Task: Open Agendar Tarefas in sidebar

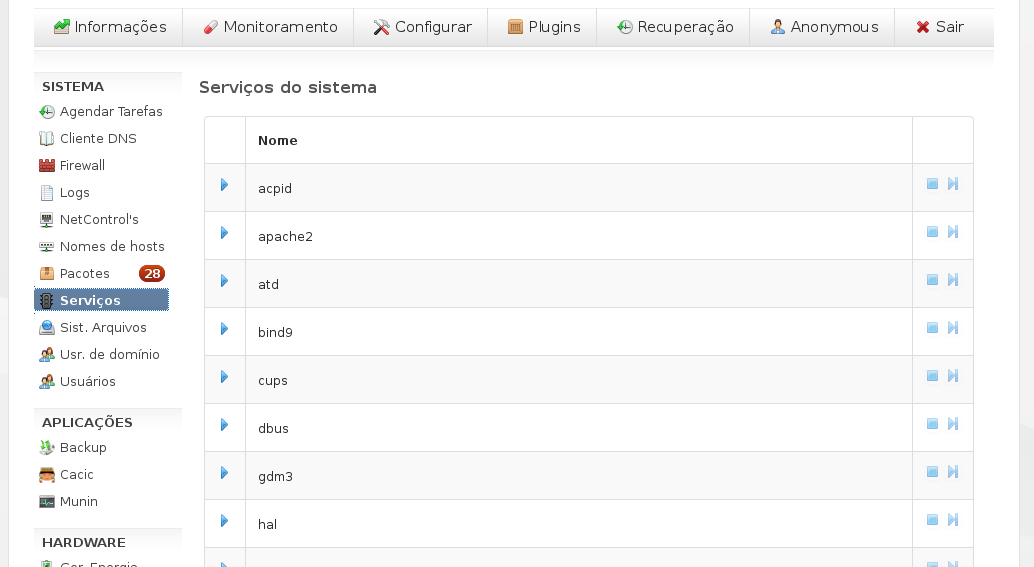Action: 101,111
